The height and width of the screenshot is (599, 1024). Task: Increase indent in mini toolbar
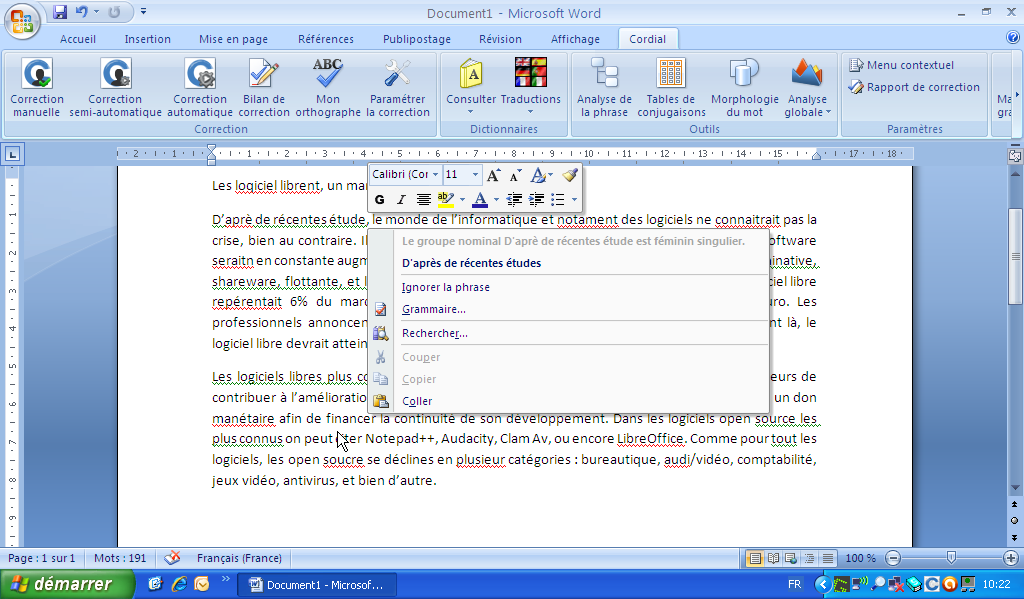tap(536, 199)
